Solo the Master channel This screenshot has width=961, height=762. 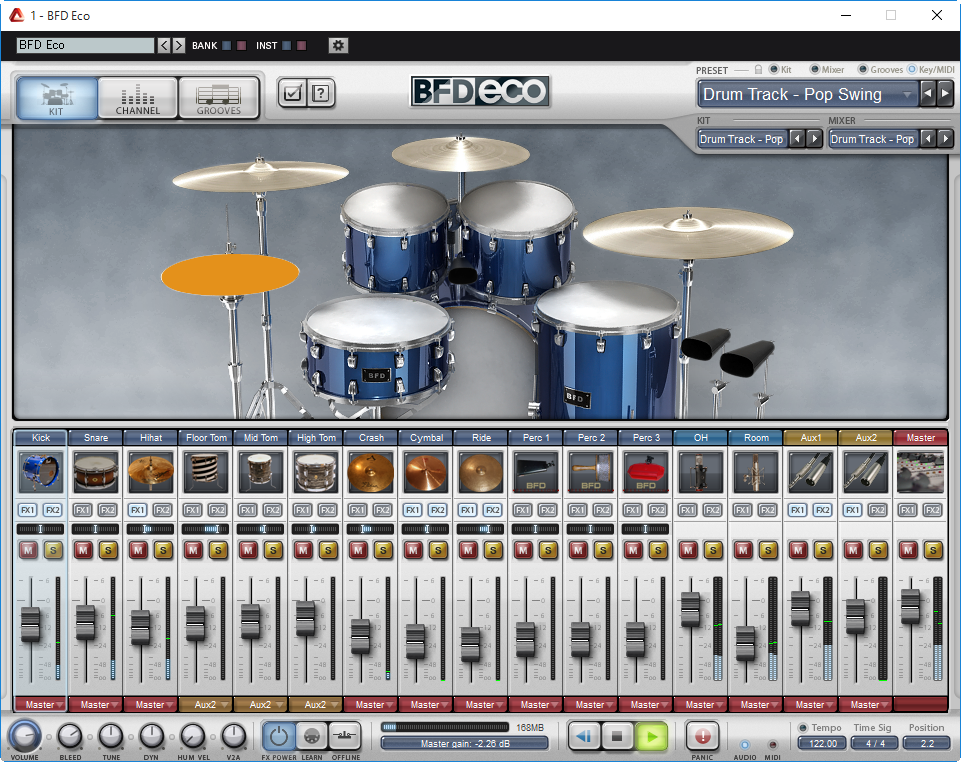point(933,550)
